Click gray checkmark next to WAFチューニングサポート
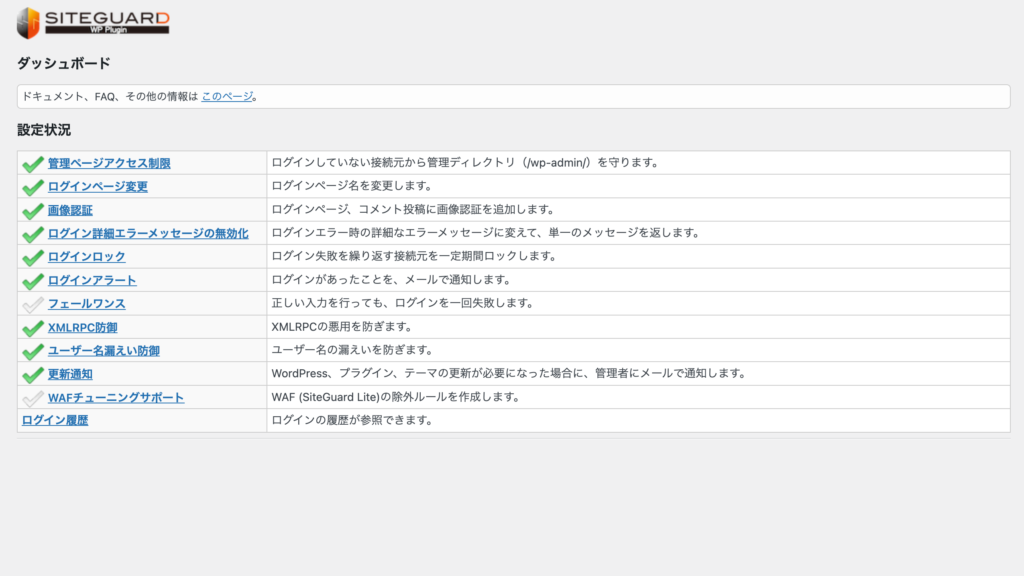Viewport: 1024px width, 576px height. pyautogui.click(x=32, y=398)
